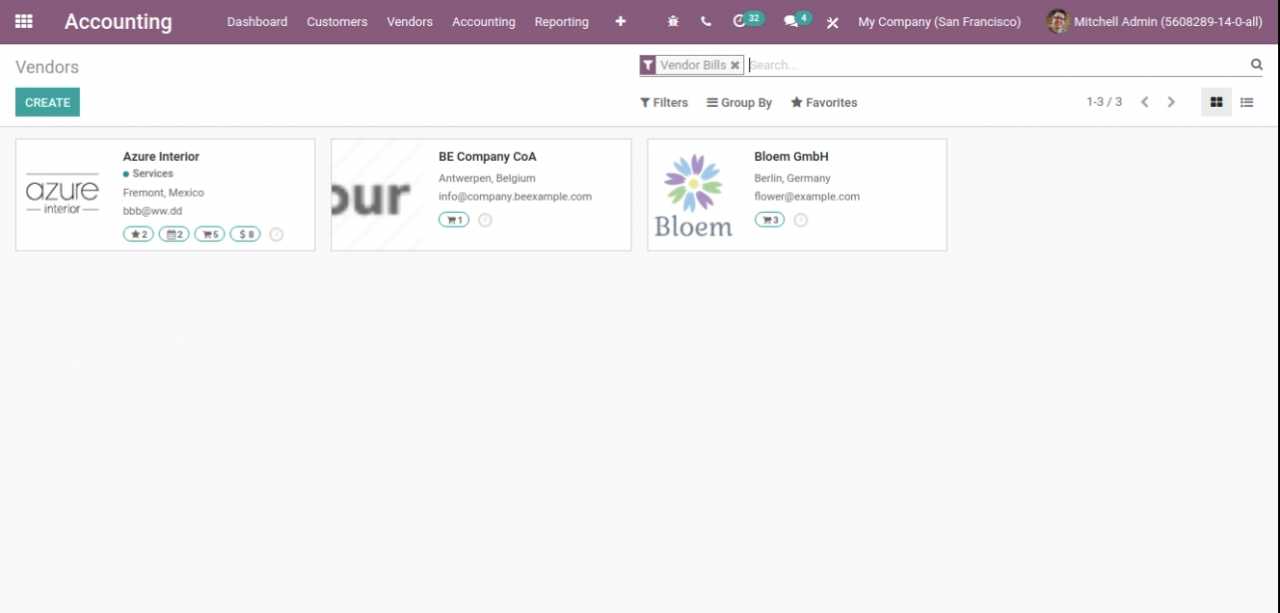Switch to the Reporting menu
This screenshot has height=613, width=1280.
click(x=561, y=21)
